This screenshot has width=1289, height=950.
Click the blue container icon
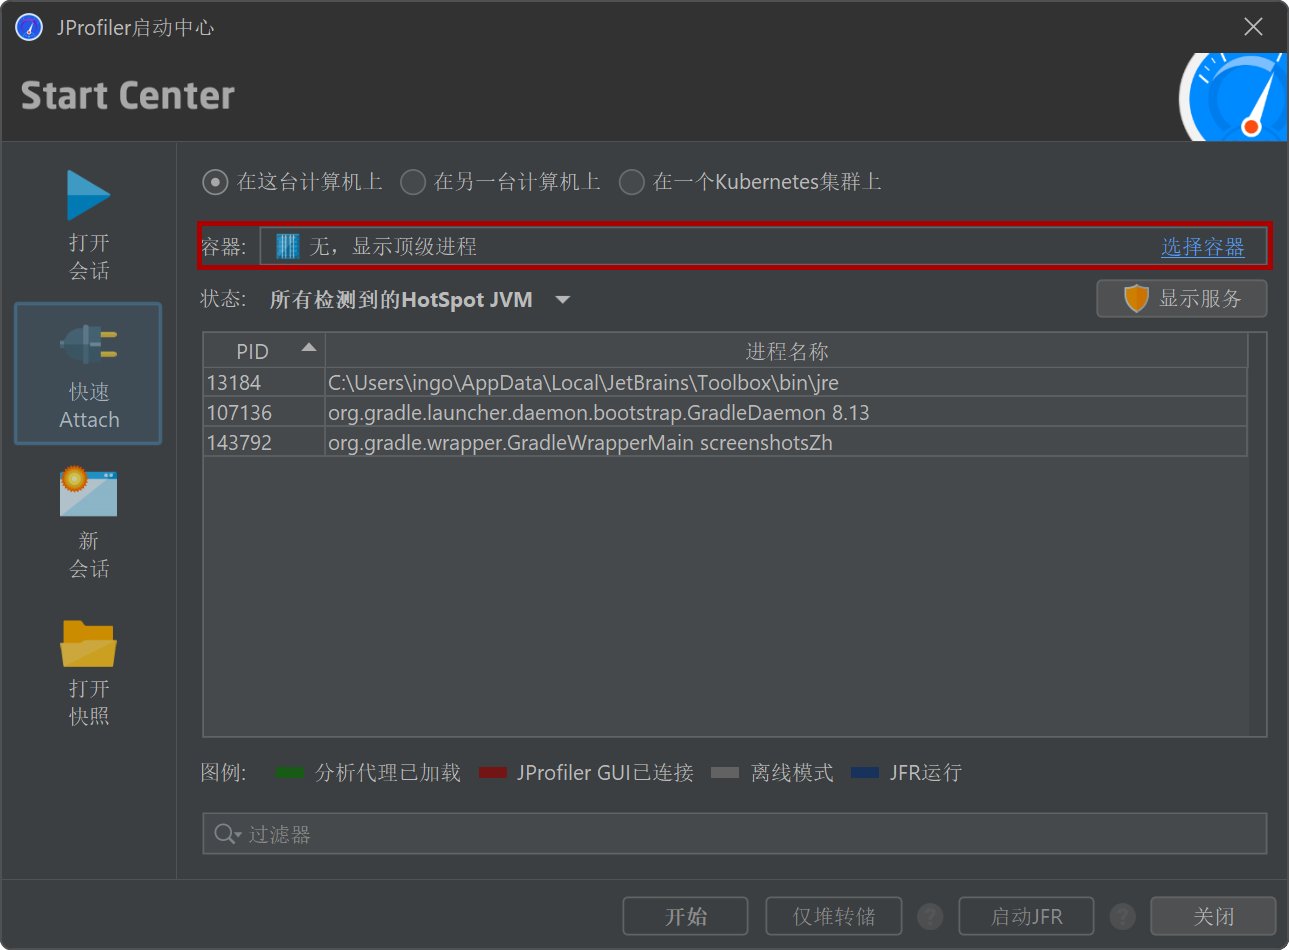287,246
